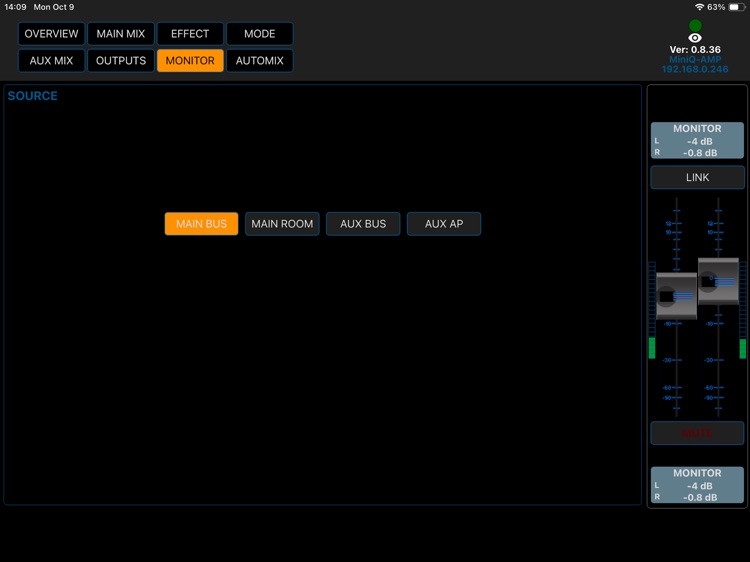Viewport: 750px width, 562px height.
Task: Click the eye visibility icon below the green dot
Action: click(x=695, y=38)
